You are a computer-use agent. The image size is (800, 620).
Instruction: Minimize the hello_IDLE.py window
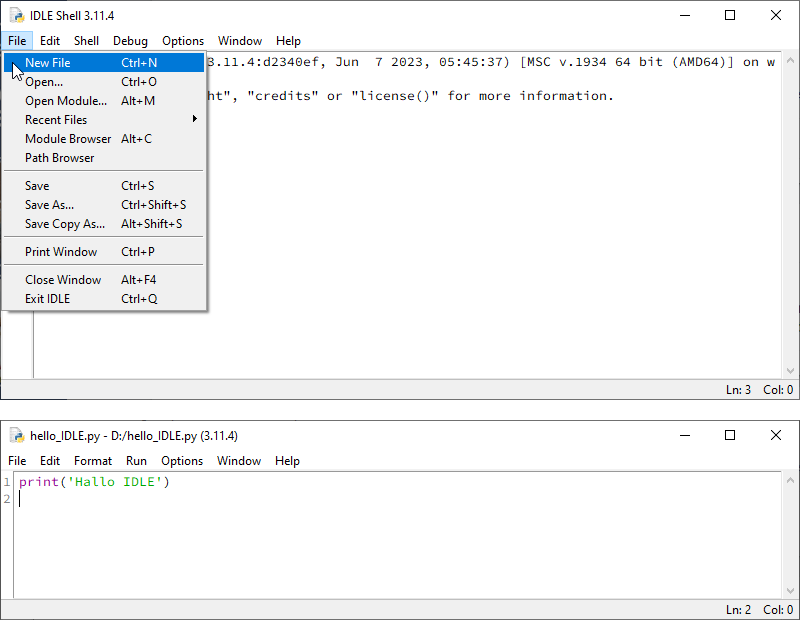[x=685, y=435]
